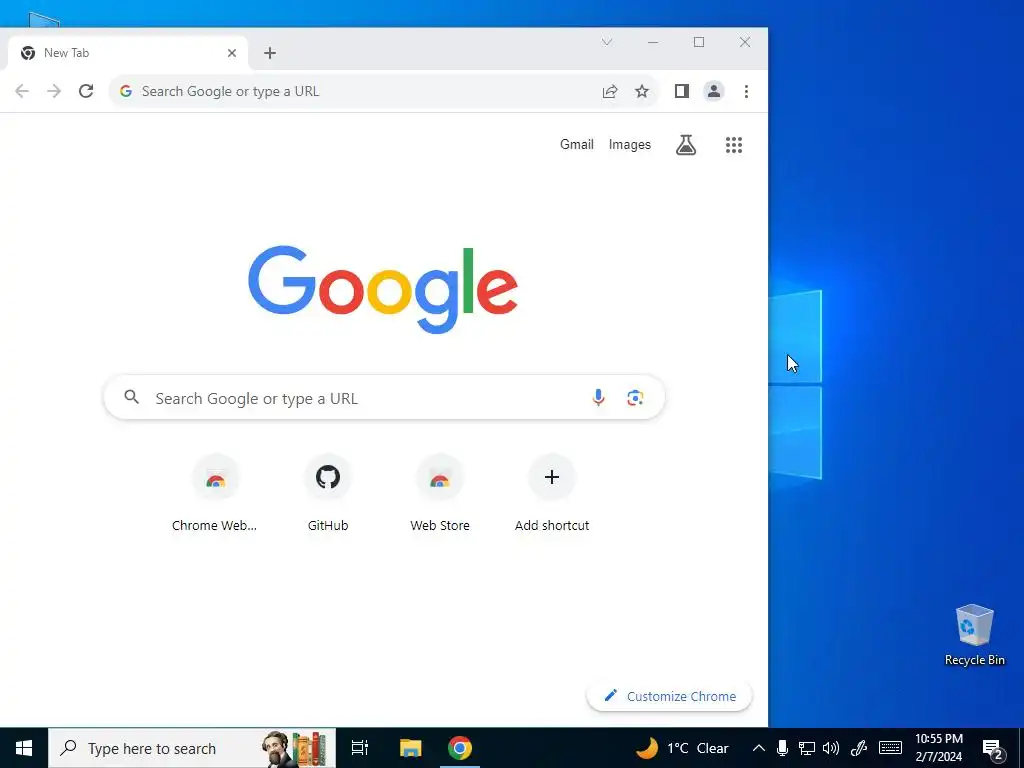1024x768 pixels.
Task: Open the GitHub shortcut tile
Action: point(328,494)
